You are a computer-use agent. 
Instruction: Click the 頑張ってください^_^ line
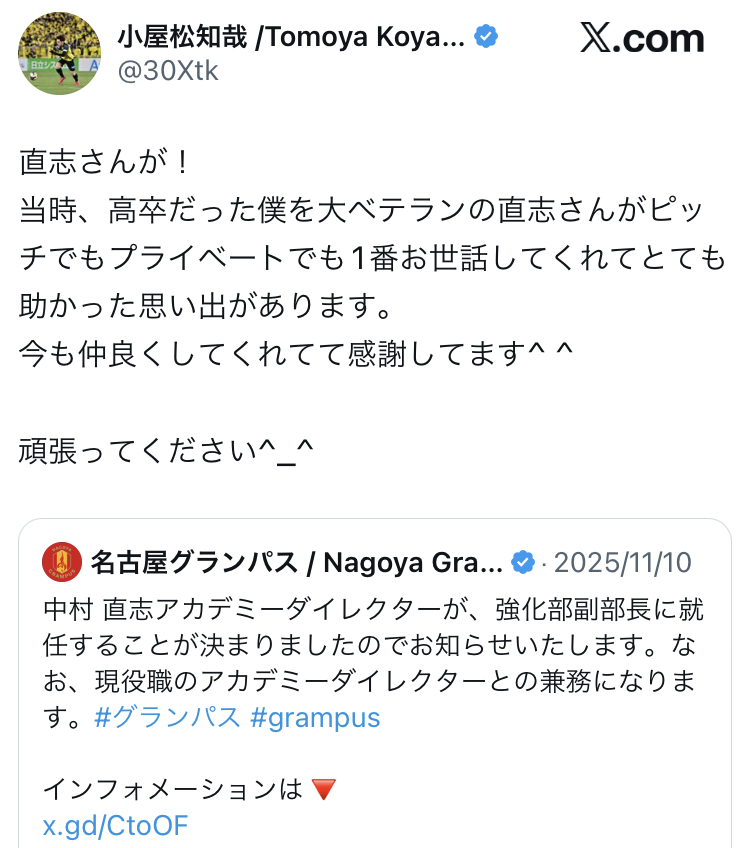[168, 452]
